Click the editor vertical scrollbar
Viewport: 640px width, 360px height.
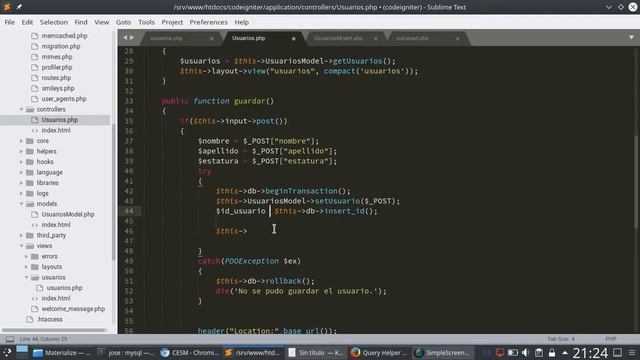coord(636,182)
